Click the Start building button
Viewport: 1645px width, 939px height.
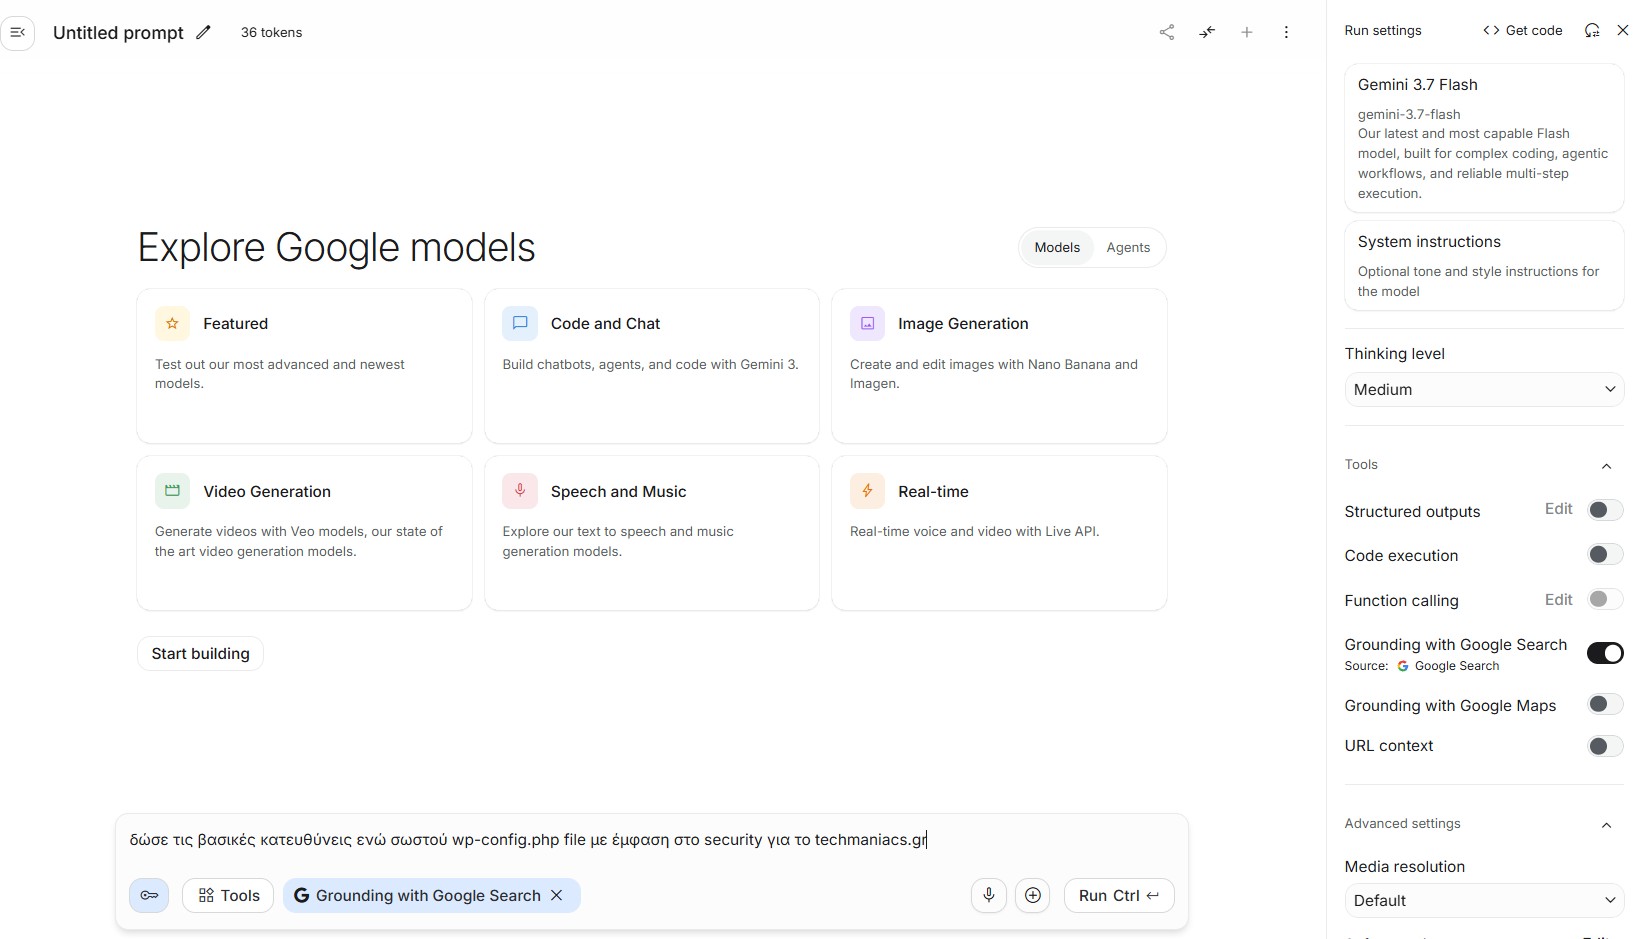200,654
